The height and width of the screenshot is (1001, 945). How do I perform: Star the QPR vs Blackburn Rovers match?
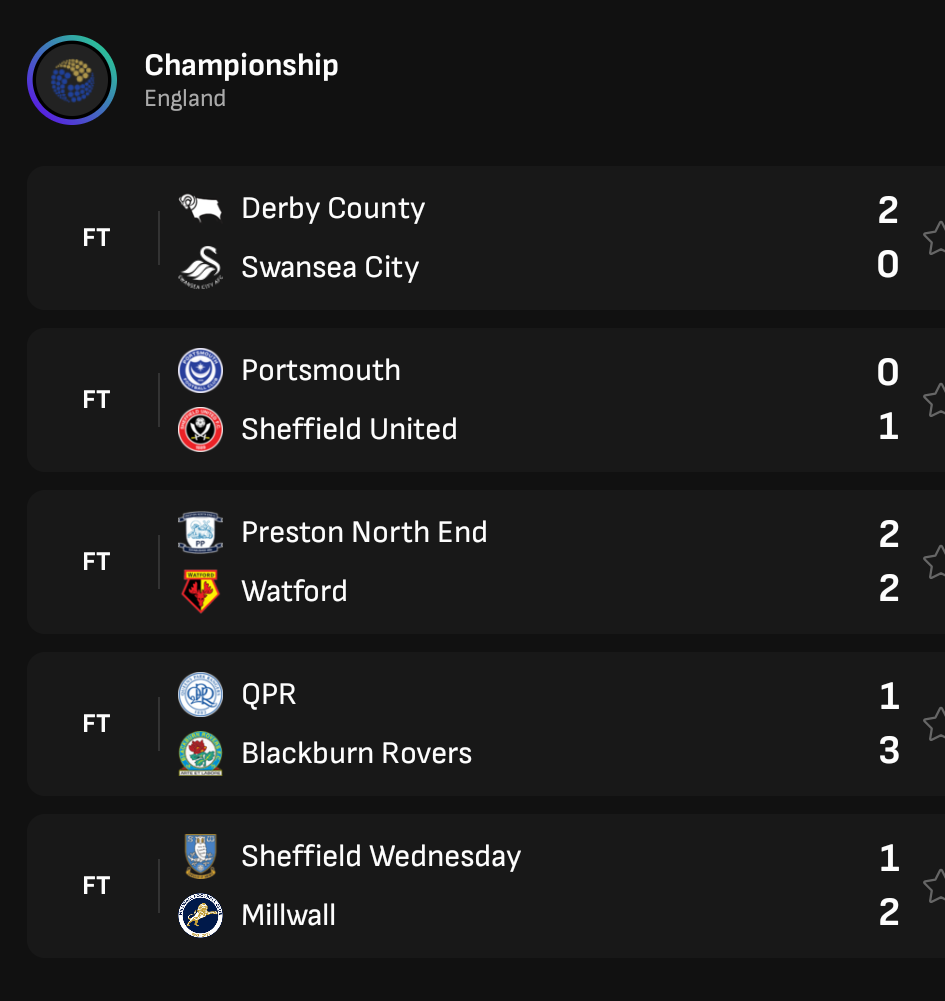pos(935,724)
